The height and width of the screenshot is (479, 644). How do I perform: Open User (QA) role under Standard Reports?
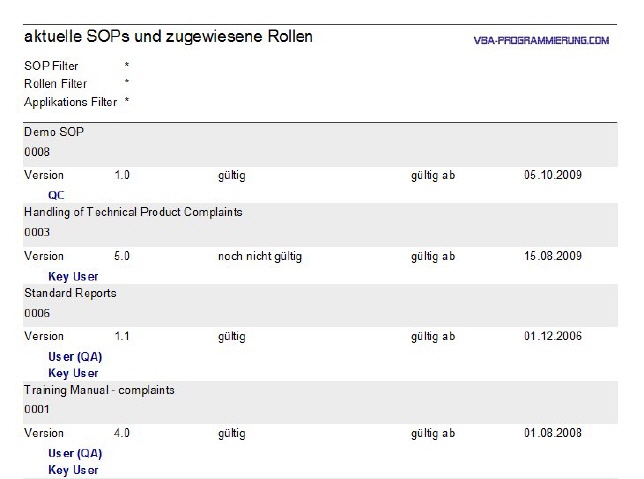click(75, 357)
